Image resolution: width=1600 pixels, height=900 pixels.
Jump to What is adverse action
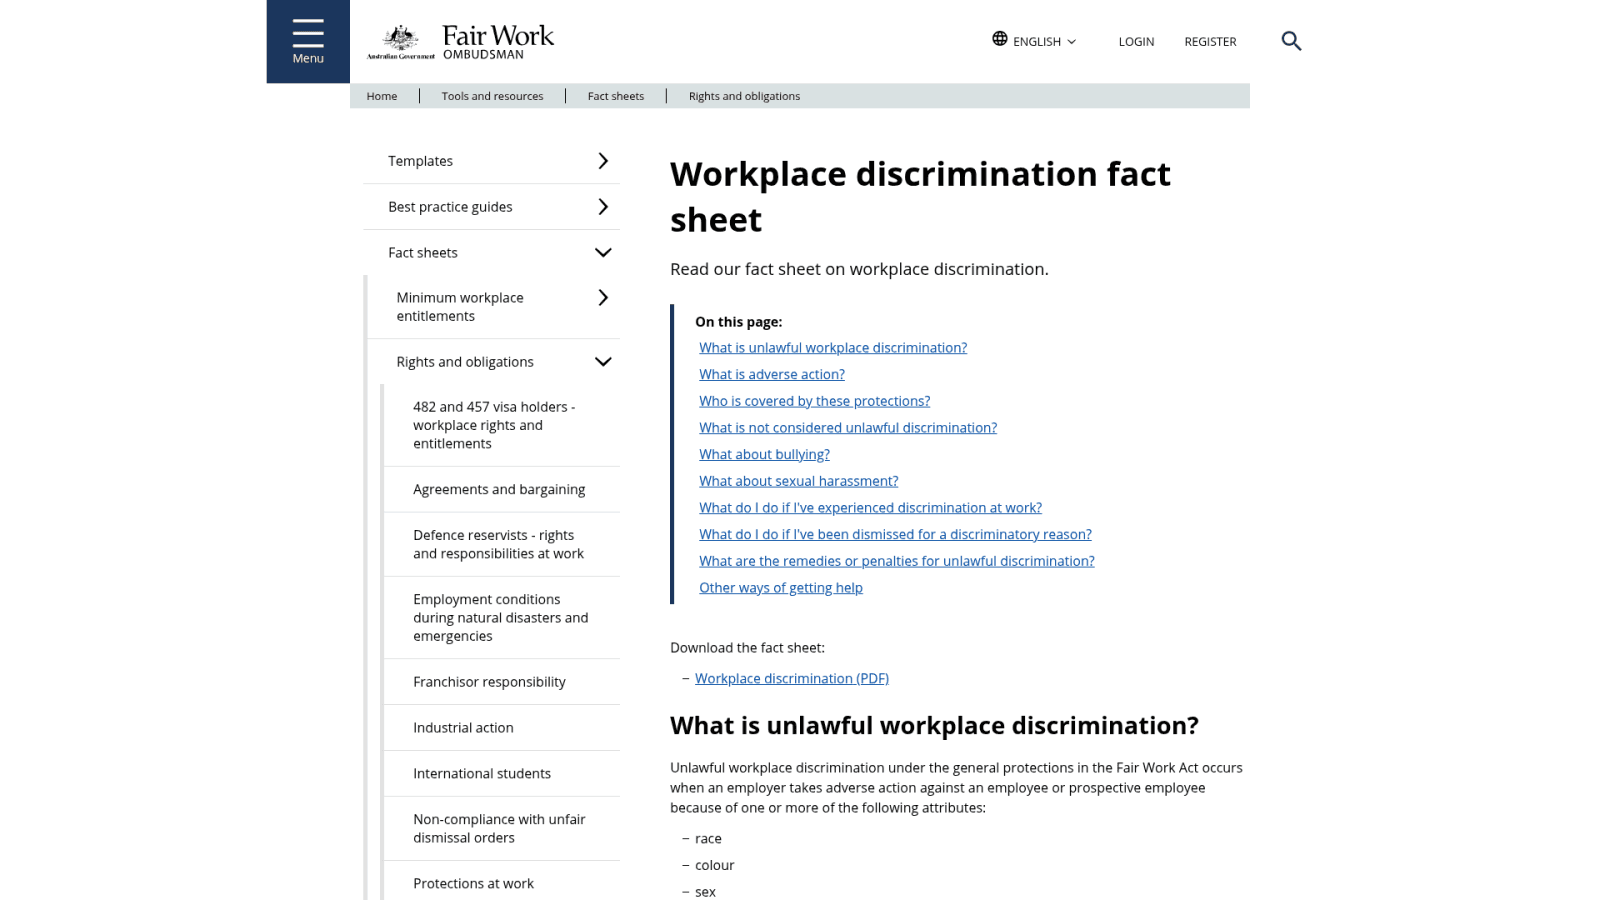click(x=772, y=374)
